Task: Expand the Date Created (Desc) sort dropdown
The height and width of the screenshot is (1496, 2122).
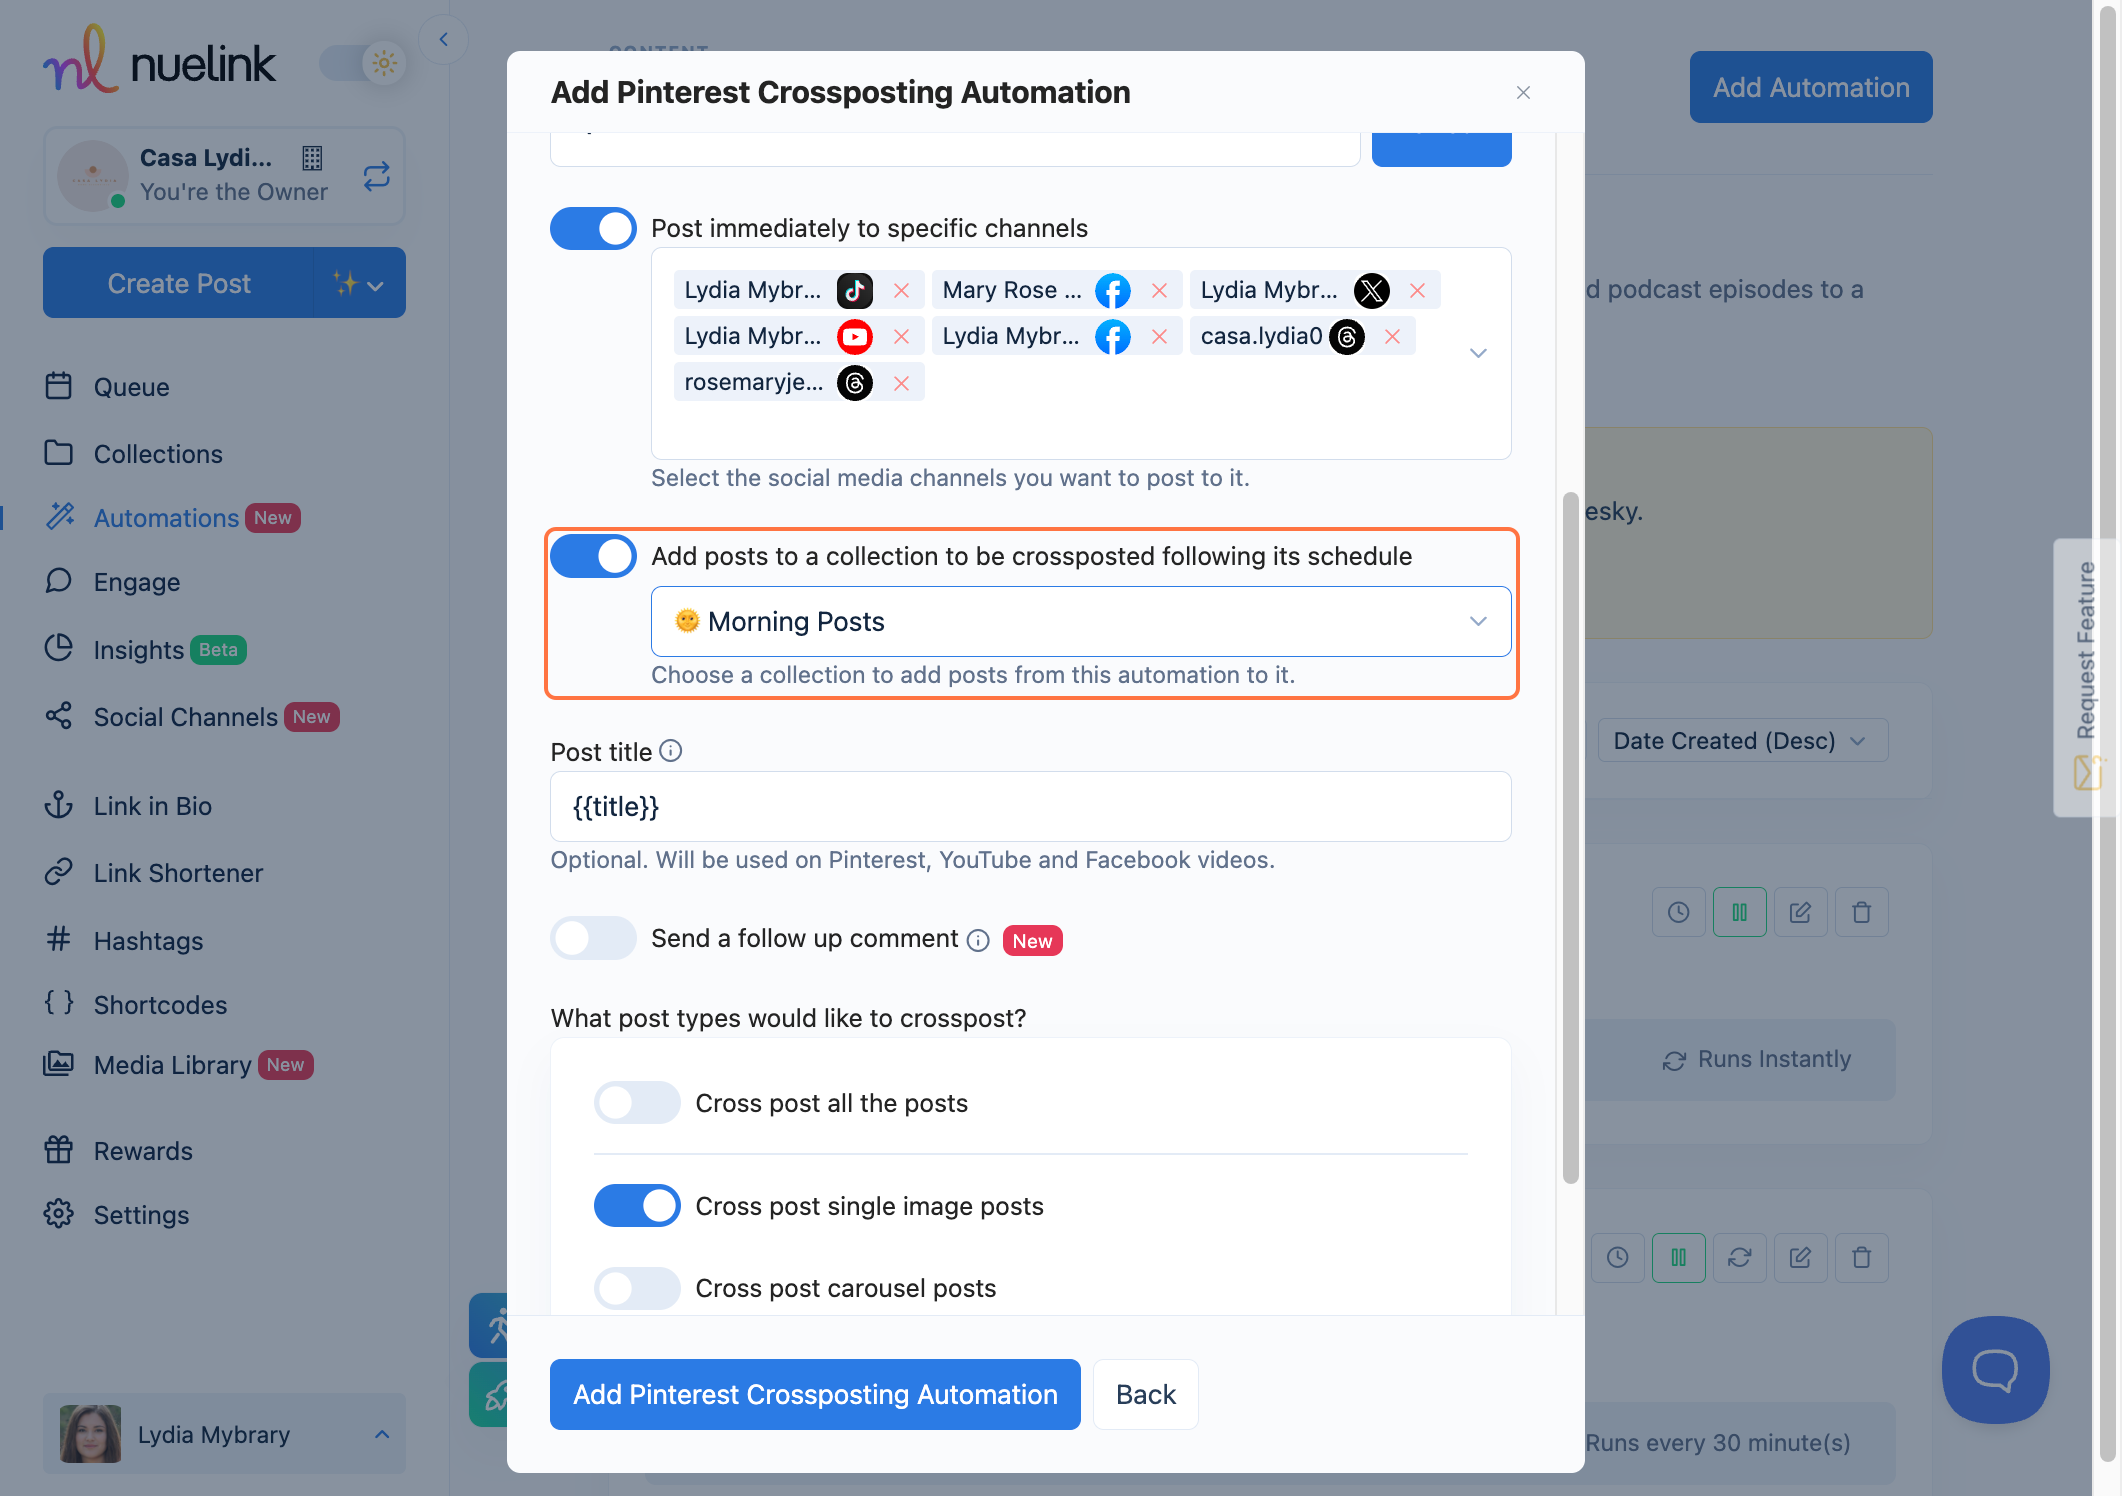Action: tap(1741, 741)
